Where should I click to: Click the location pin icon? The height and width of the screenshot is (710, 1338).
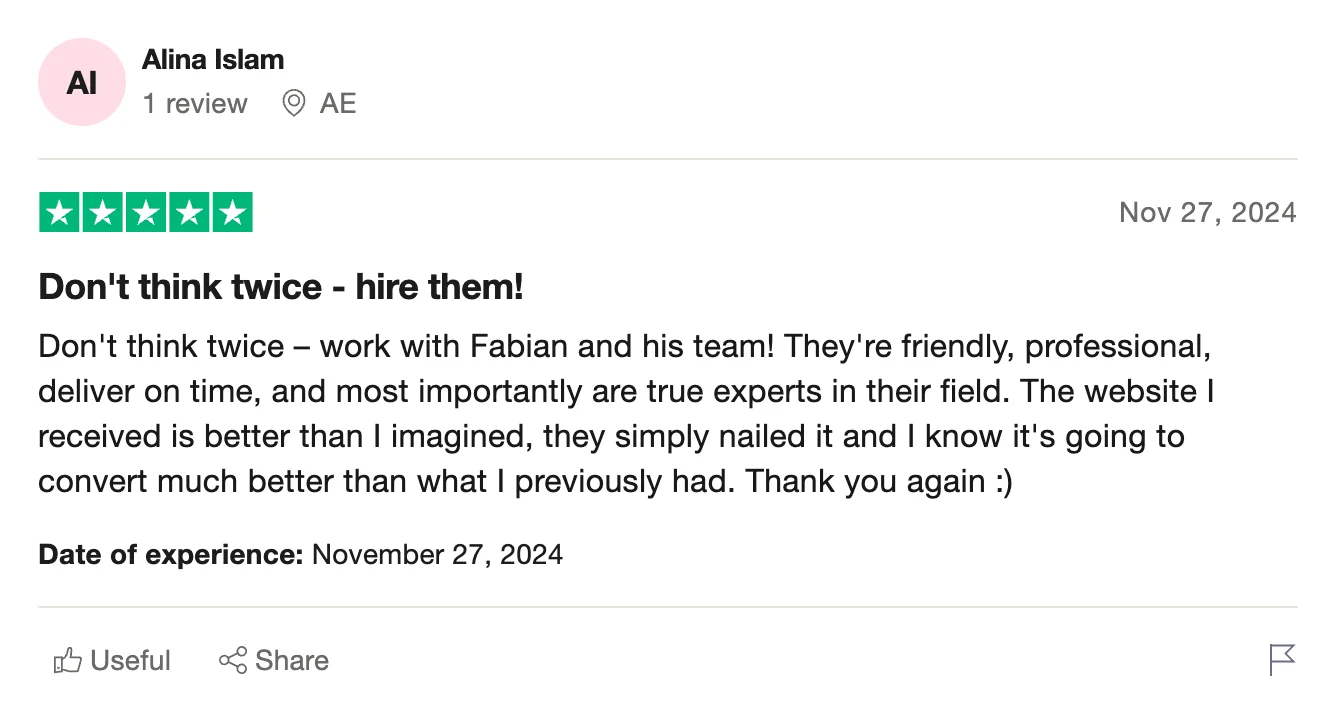pos(293,103)
